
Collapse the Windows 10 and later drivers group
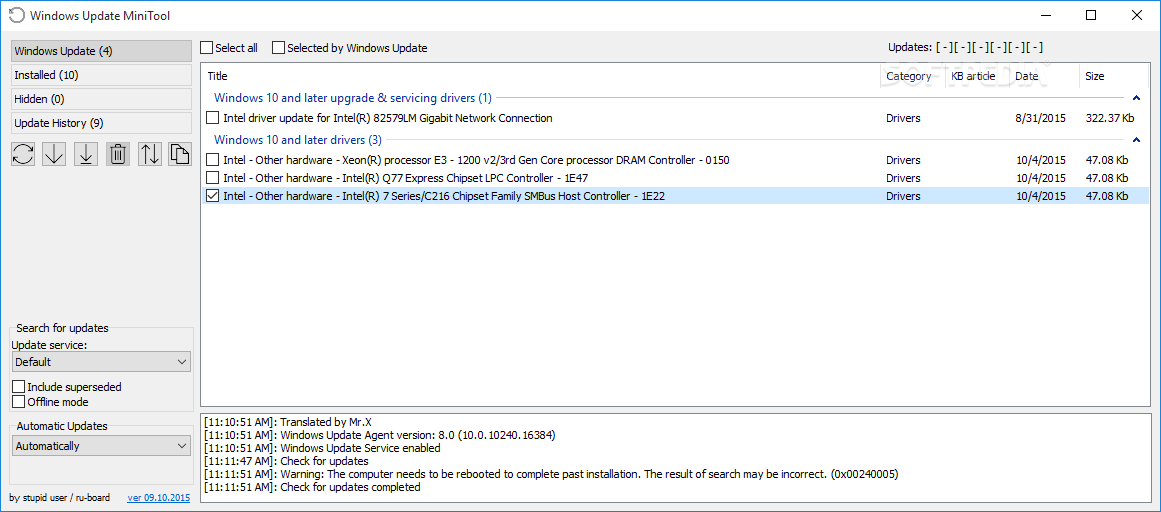(1136, 139)
